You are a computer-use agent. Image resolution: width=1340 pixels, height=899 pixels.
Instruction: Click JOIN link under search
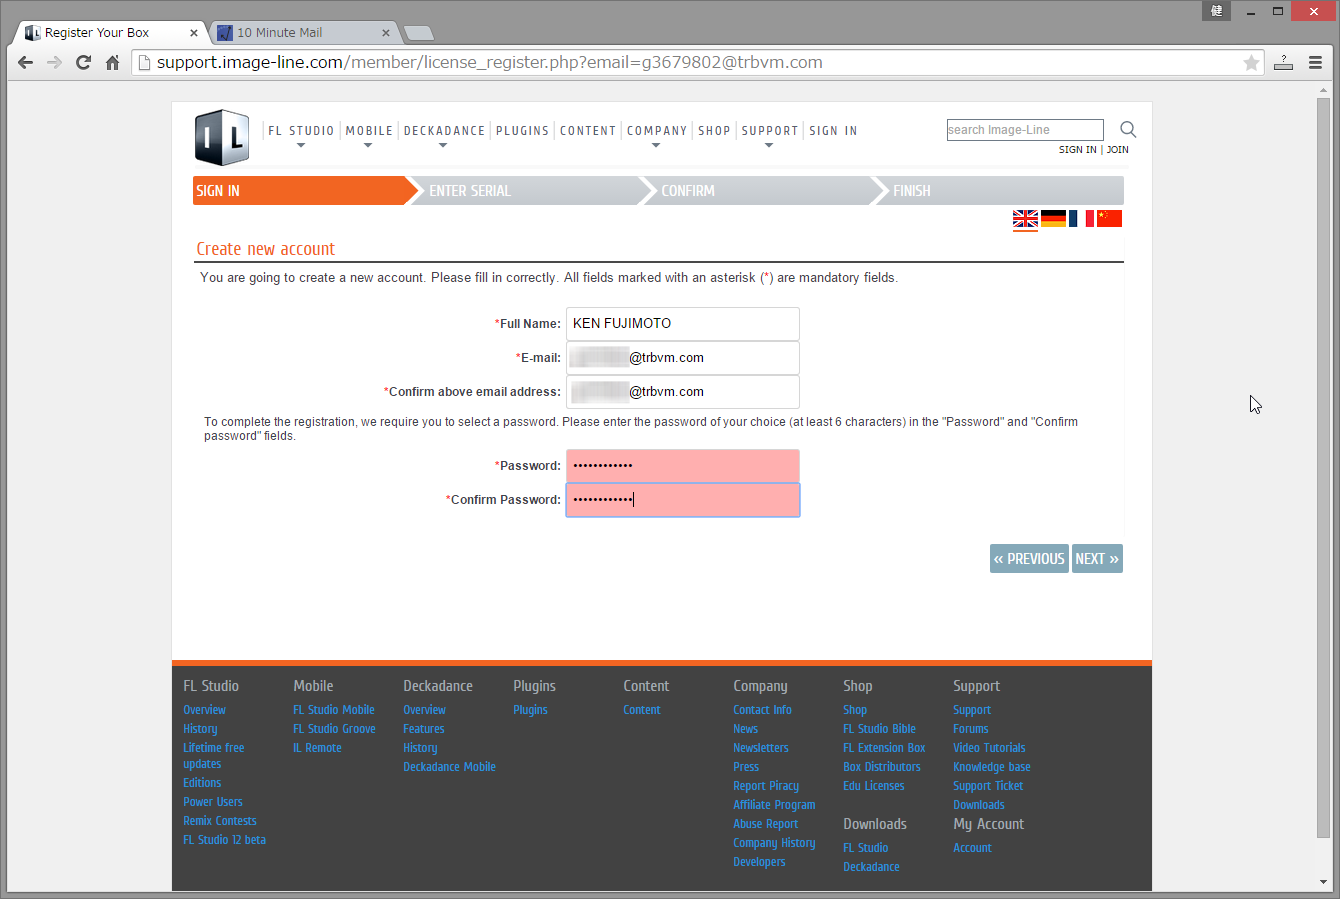point(1117,150)
